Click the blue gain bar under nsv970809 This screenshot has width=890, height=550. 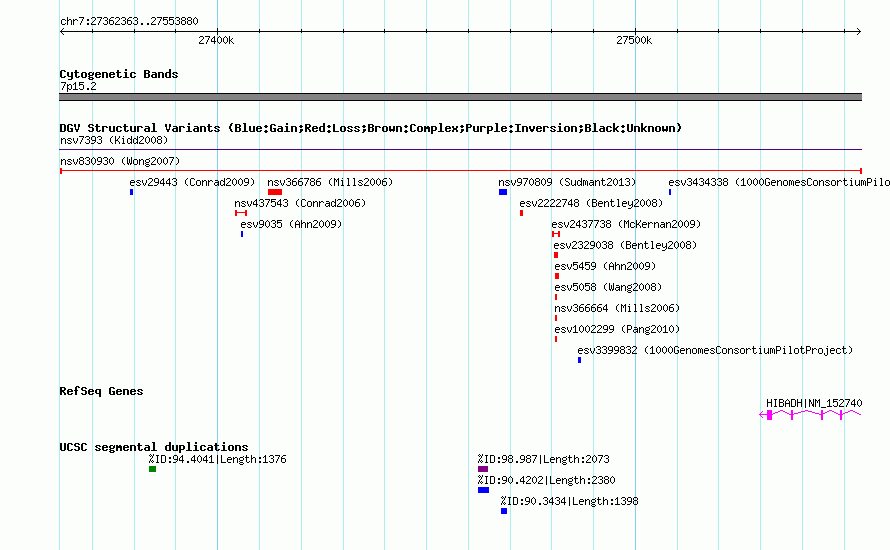click(x=503, y=192)
